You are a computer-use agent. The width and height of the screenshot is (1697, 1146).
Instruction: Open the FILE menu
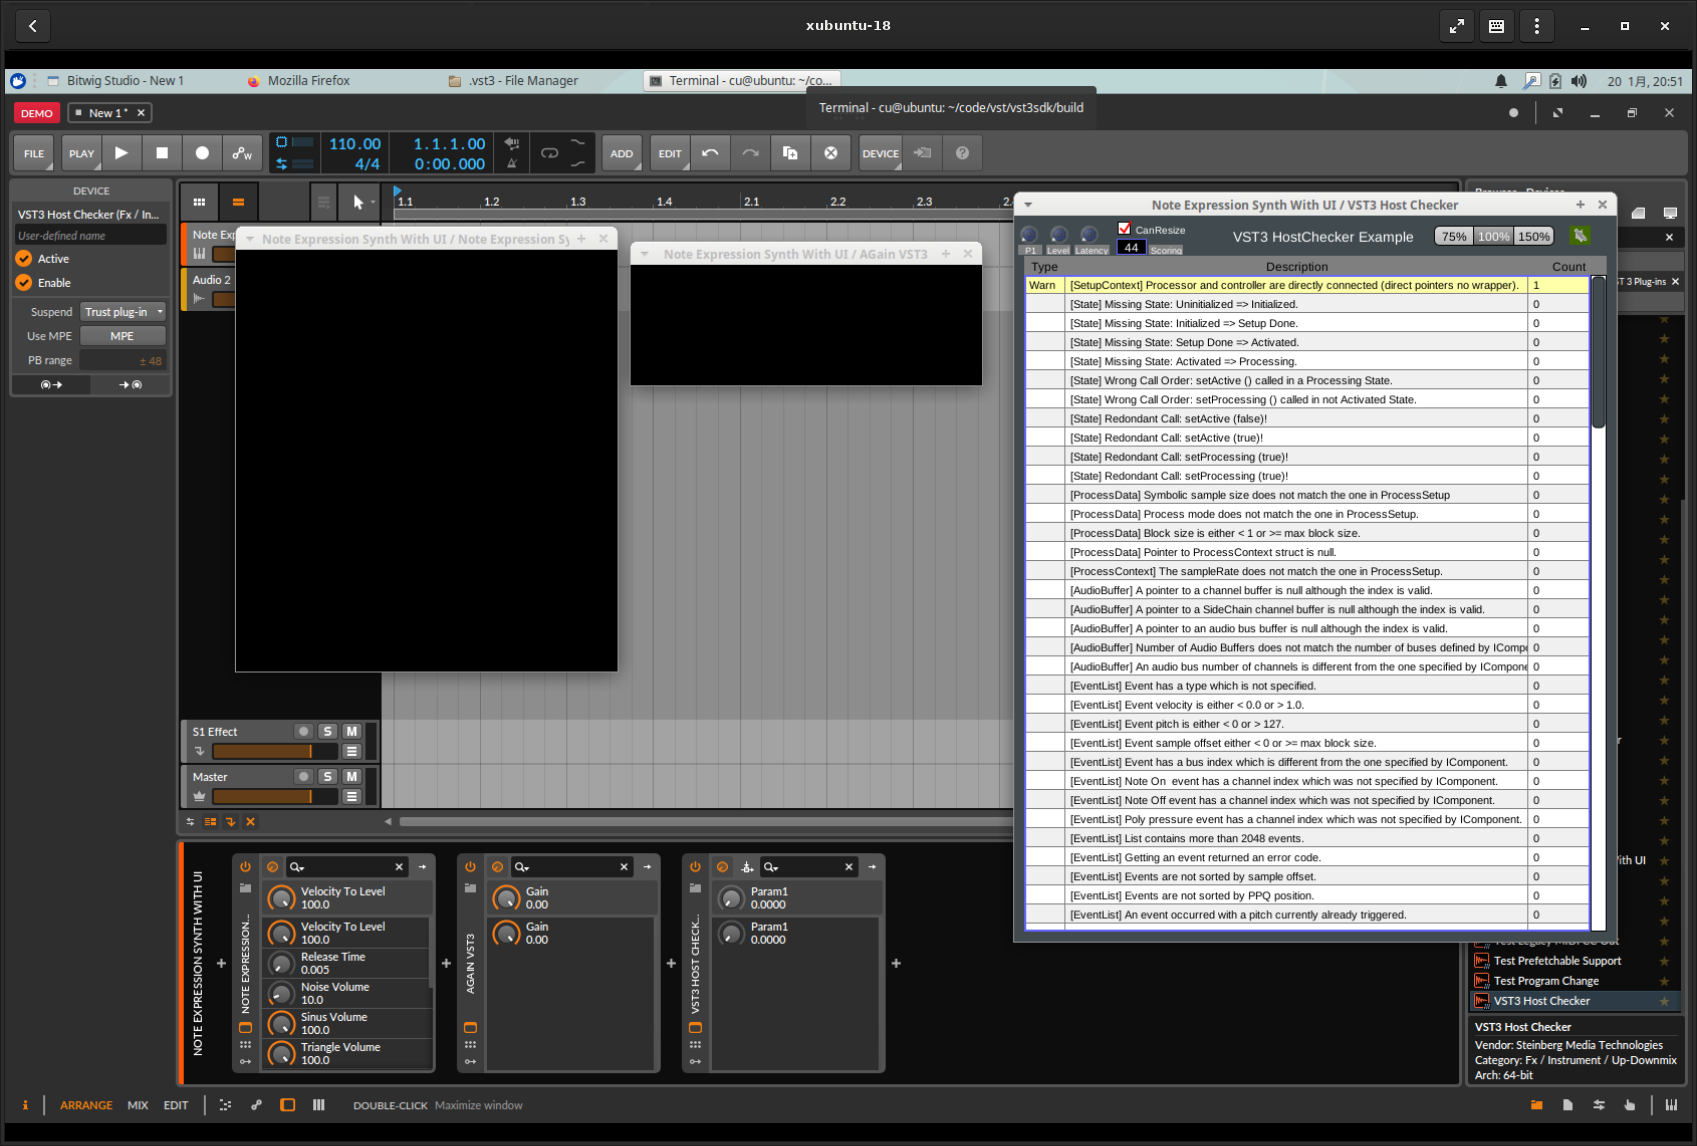(x=34, y=153)
